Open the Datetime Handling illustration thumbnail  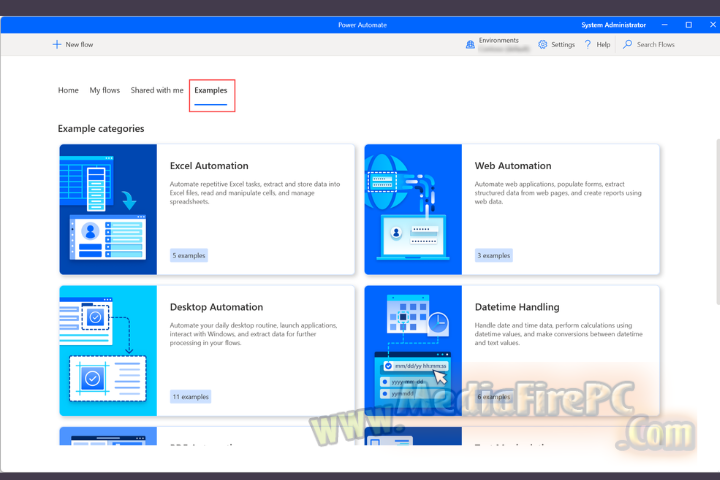point(413,351)
